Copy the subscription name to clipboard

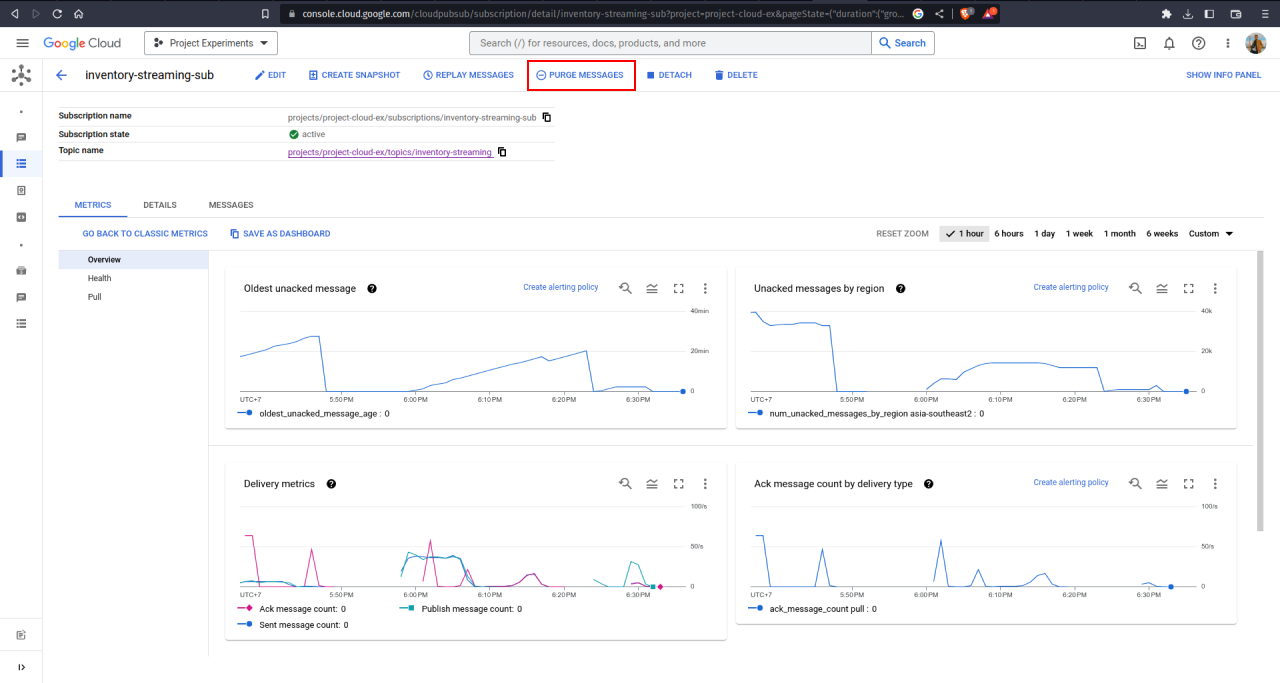click(x=547, y=117)
